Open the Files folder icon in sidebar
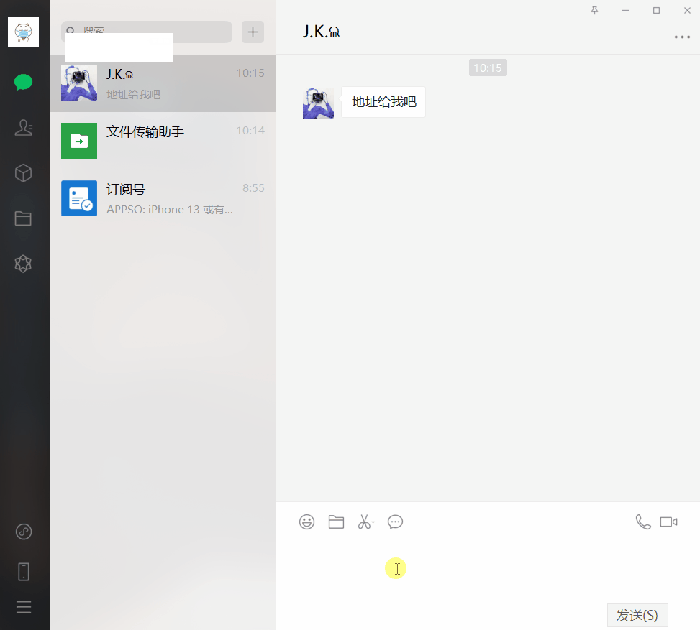 point(23,218)
